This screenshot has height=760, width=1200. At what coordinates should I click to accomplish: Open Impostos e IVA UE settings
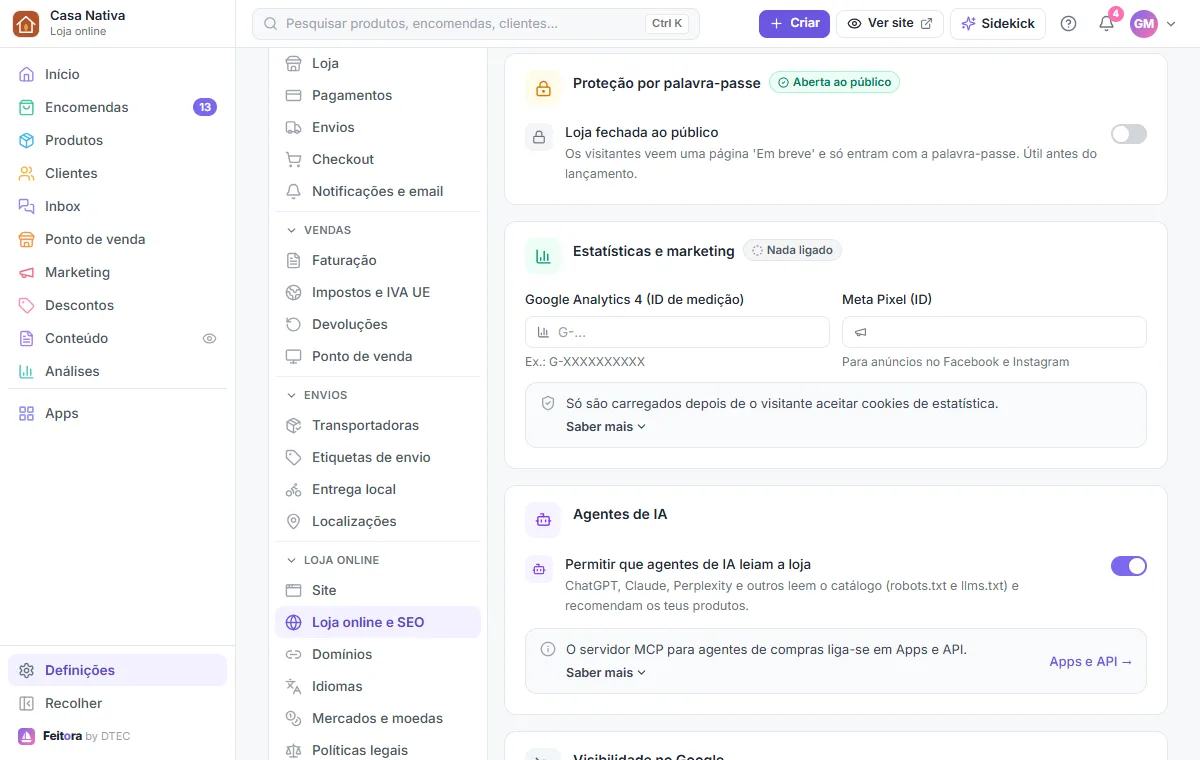point(378,292)
